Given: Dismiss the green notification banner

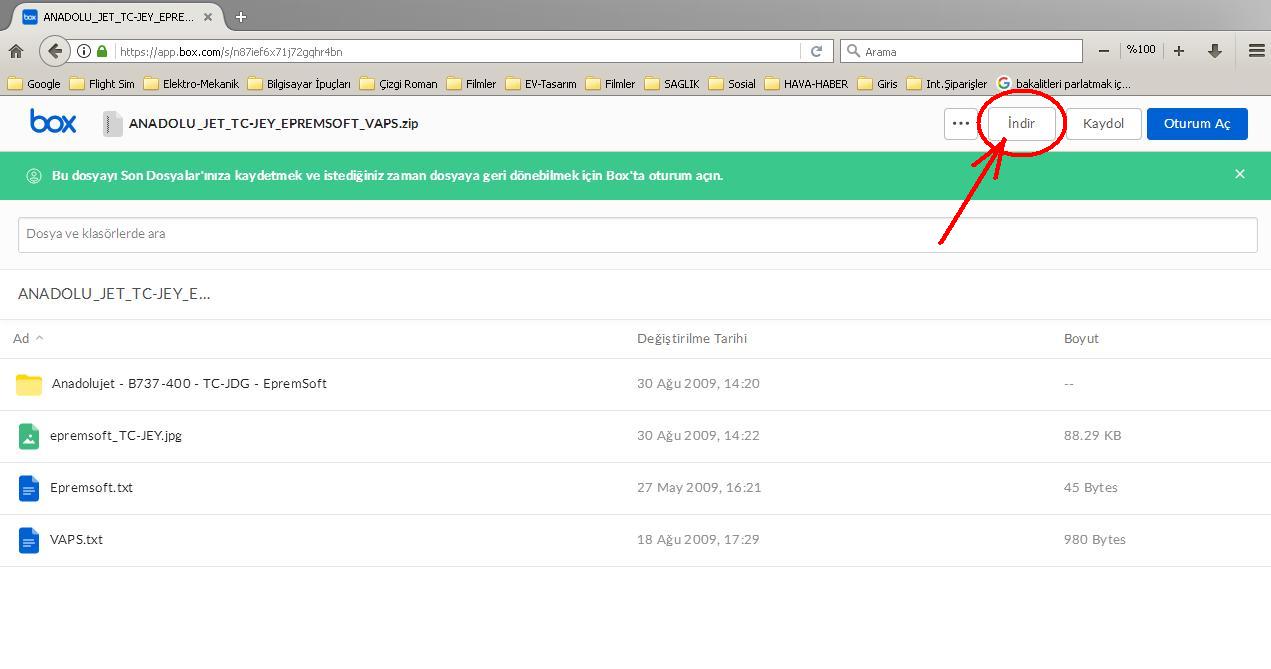Looking at the screenshot, I should pyautogui.click(x=1239, y=174).
